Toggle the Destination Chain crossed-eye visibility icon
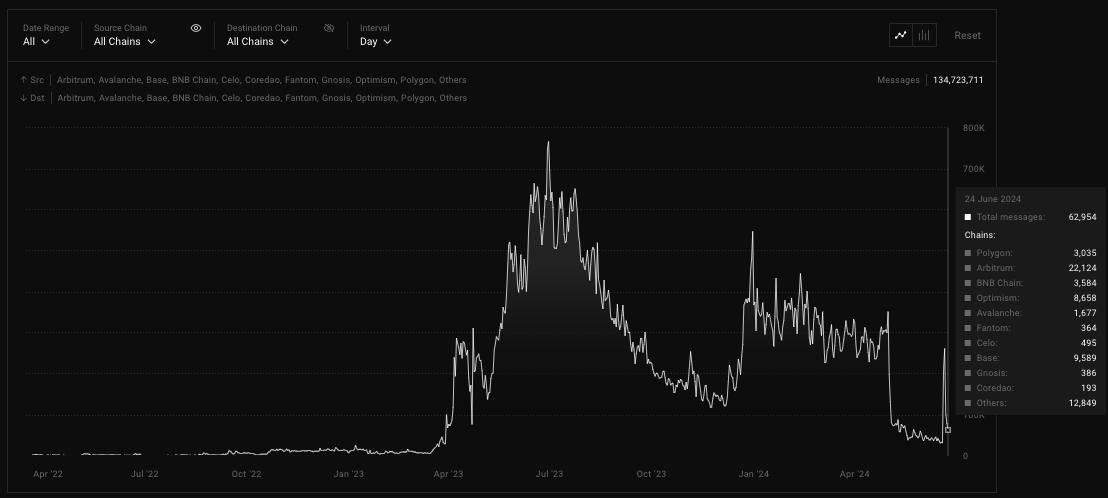 (x=329, y=28)
